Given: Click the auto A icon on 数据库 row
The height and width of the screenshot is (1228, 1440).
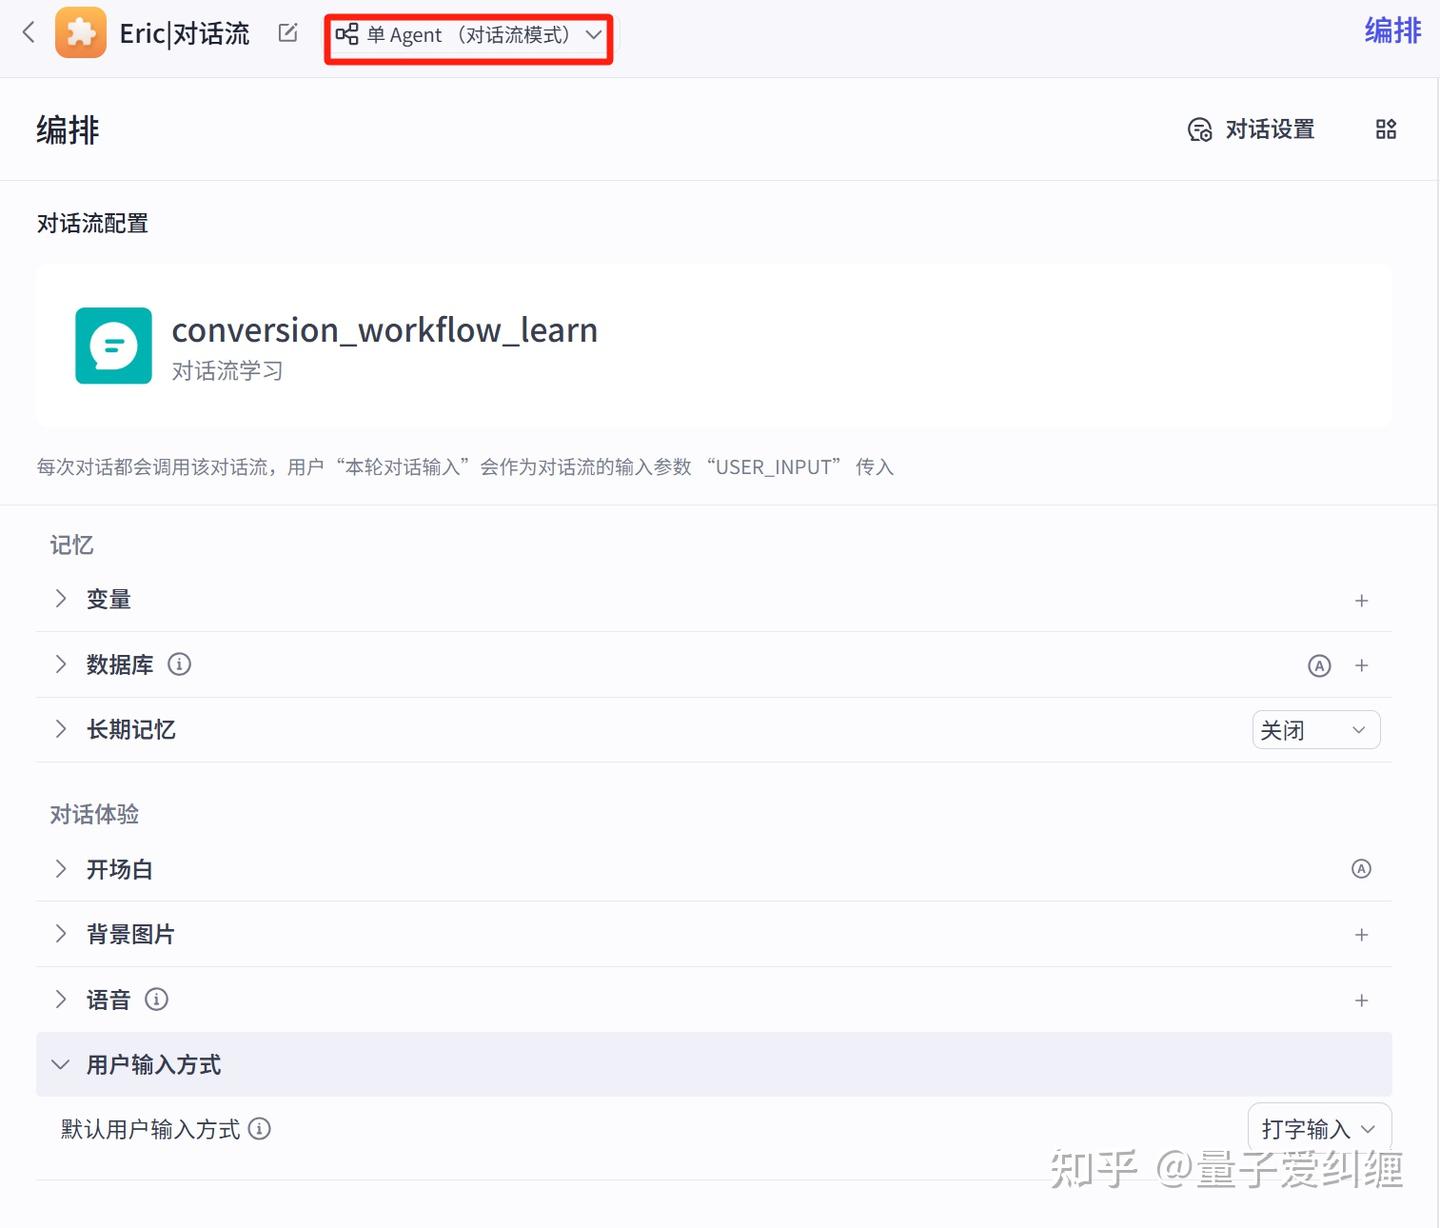Looking at the screenshot, I should pyautogui.click(x=1320, y=666).
